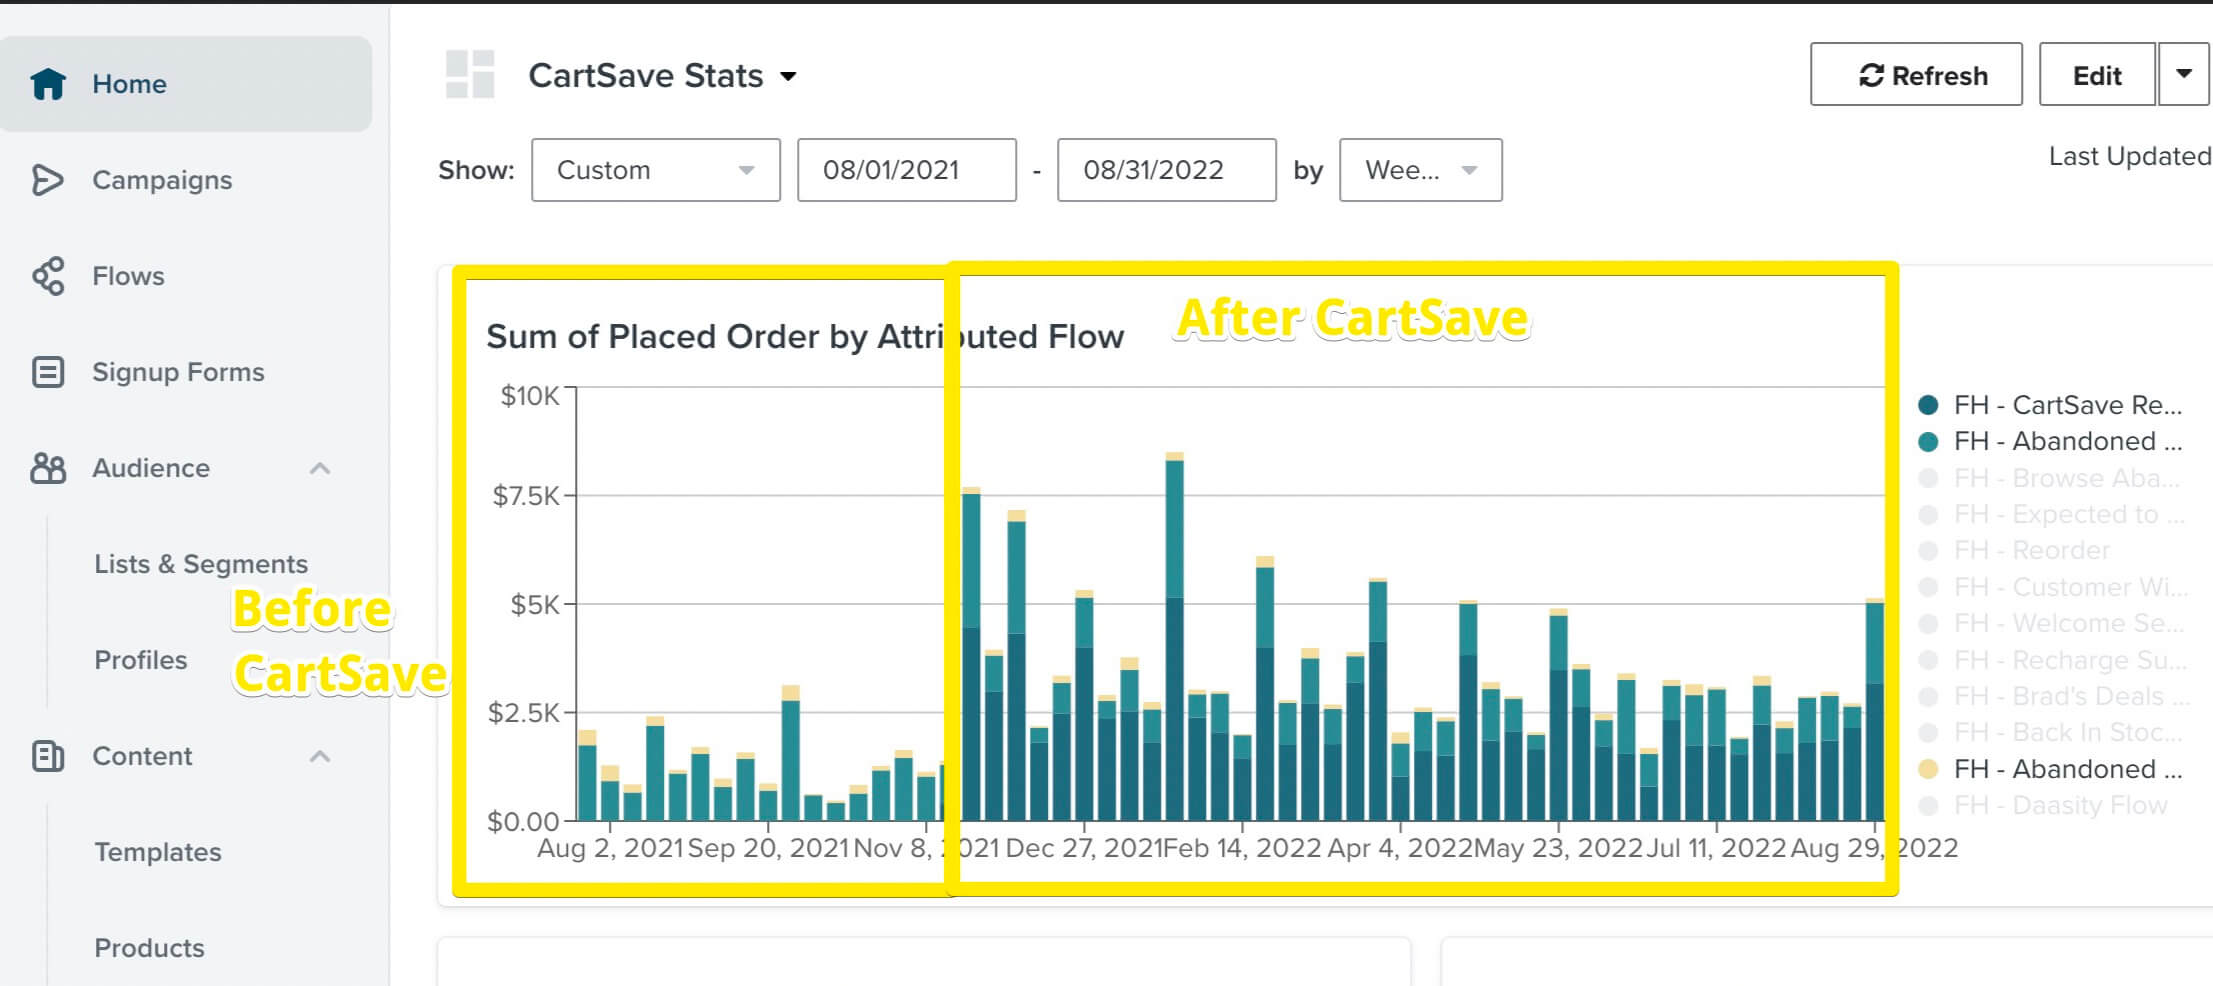
Task: Show the FH - Browse Aba... legend series
Action: [2065, 478]
